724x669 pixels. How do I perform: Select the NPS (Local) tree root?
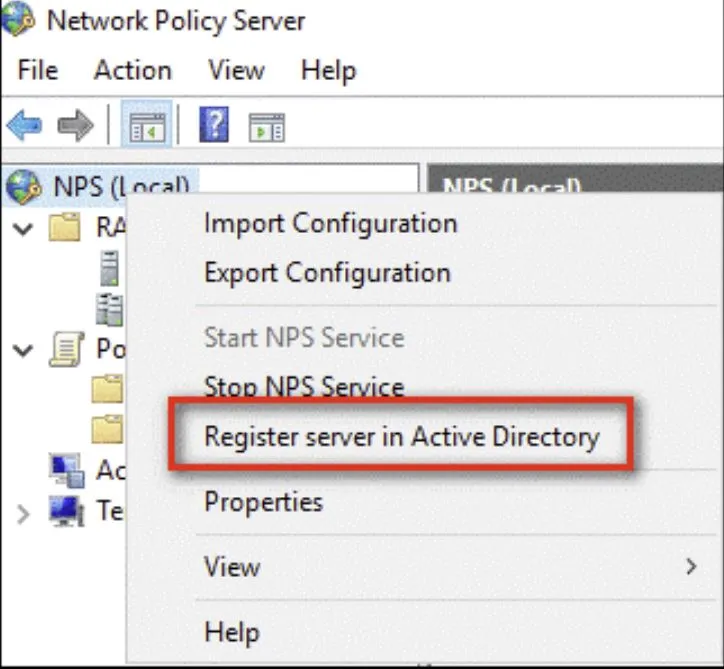click(x=121, y=187)
